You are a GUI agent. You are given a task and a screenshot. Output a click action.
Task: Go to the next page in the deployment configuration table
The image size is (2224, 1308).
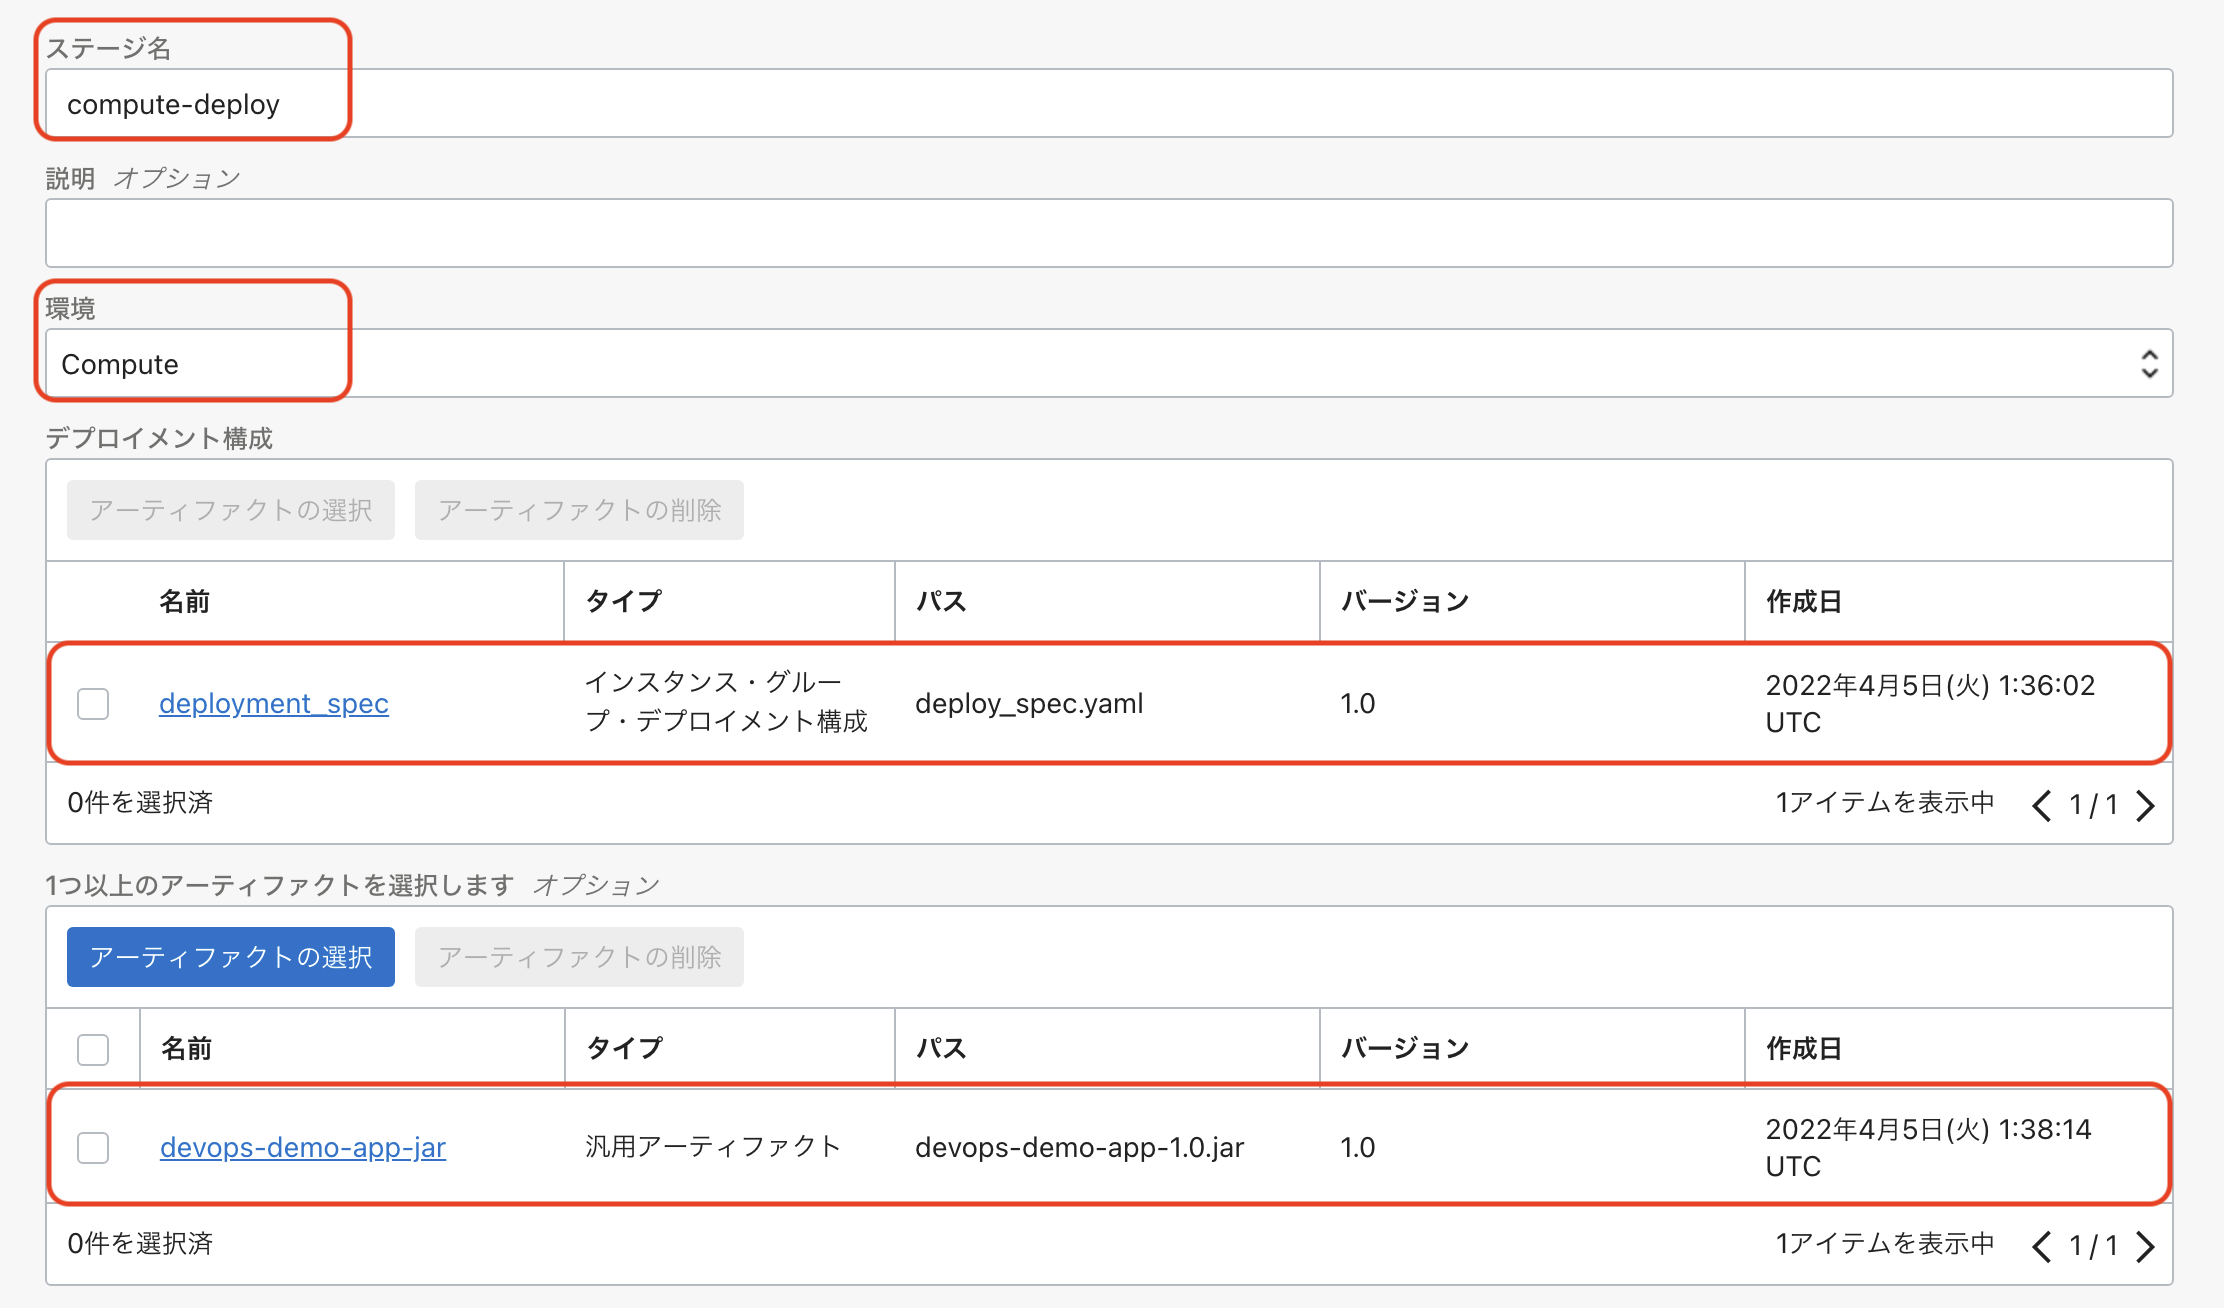[2144, 805]
